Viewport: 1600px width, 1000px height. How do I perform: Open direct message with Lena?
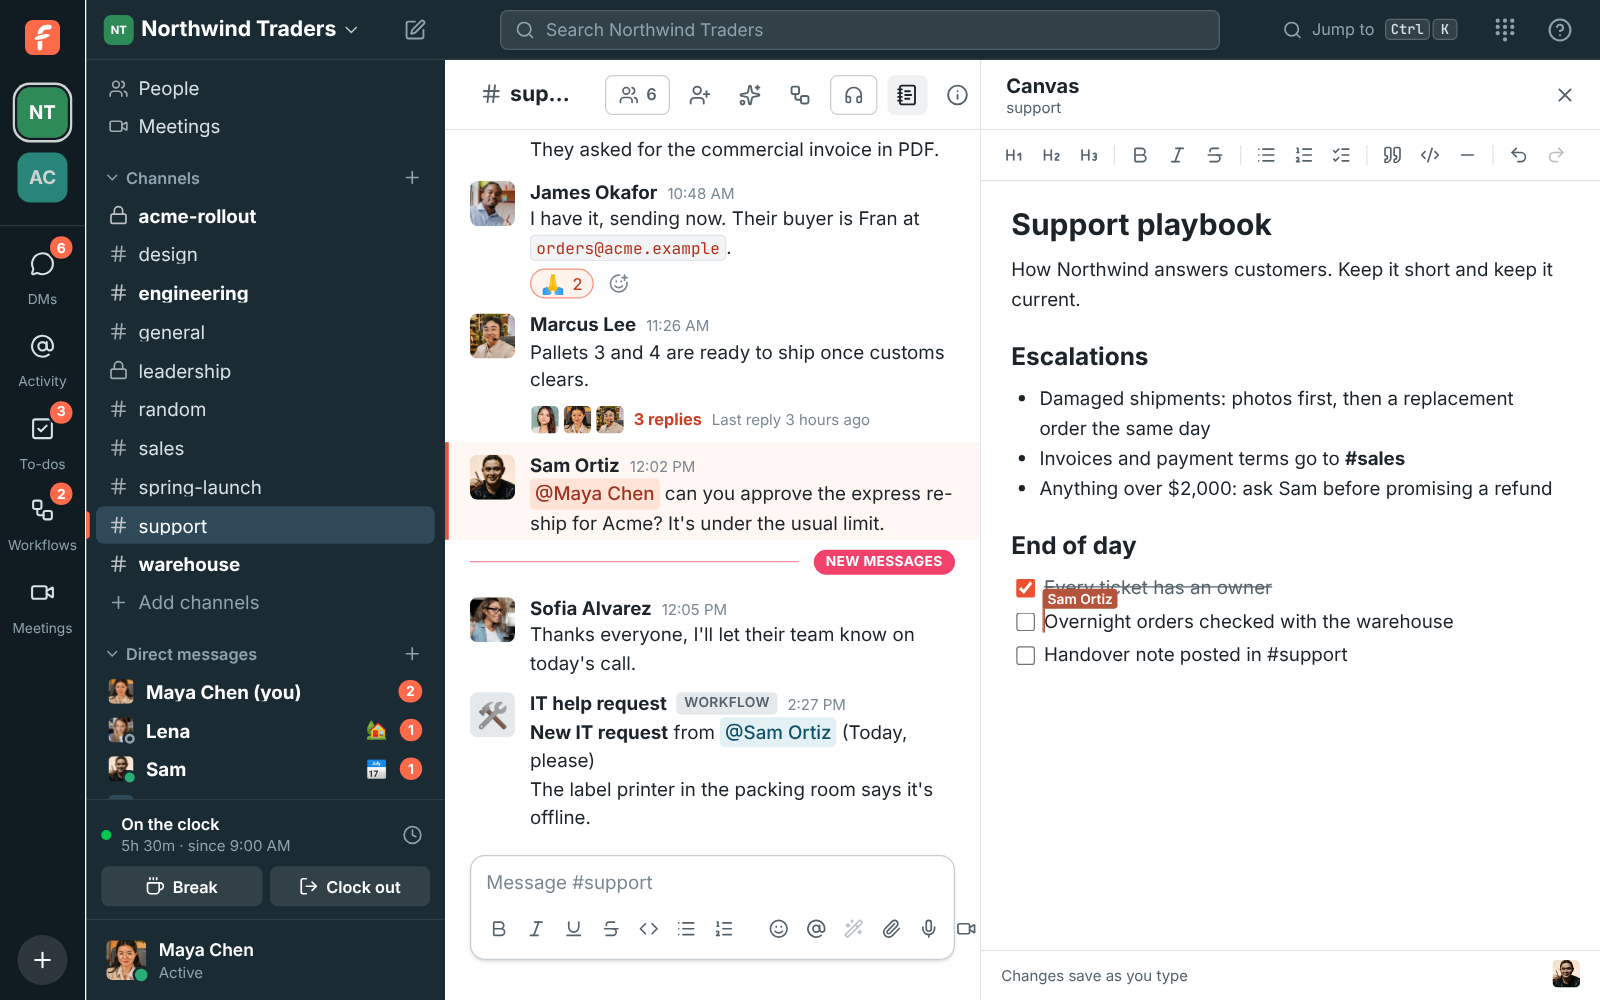[265, 731]
